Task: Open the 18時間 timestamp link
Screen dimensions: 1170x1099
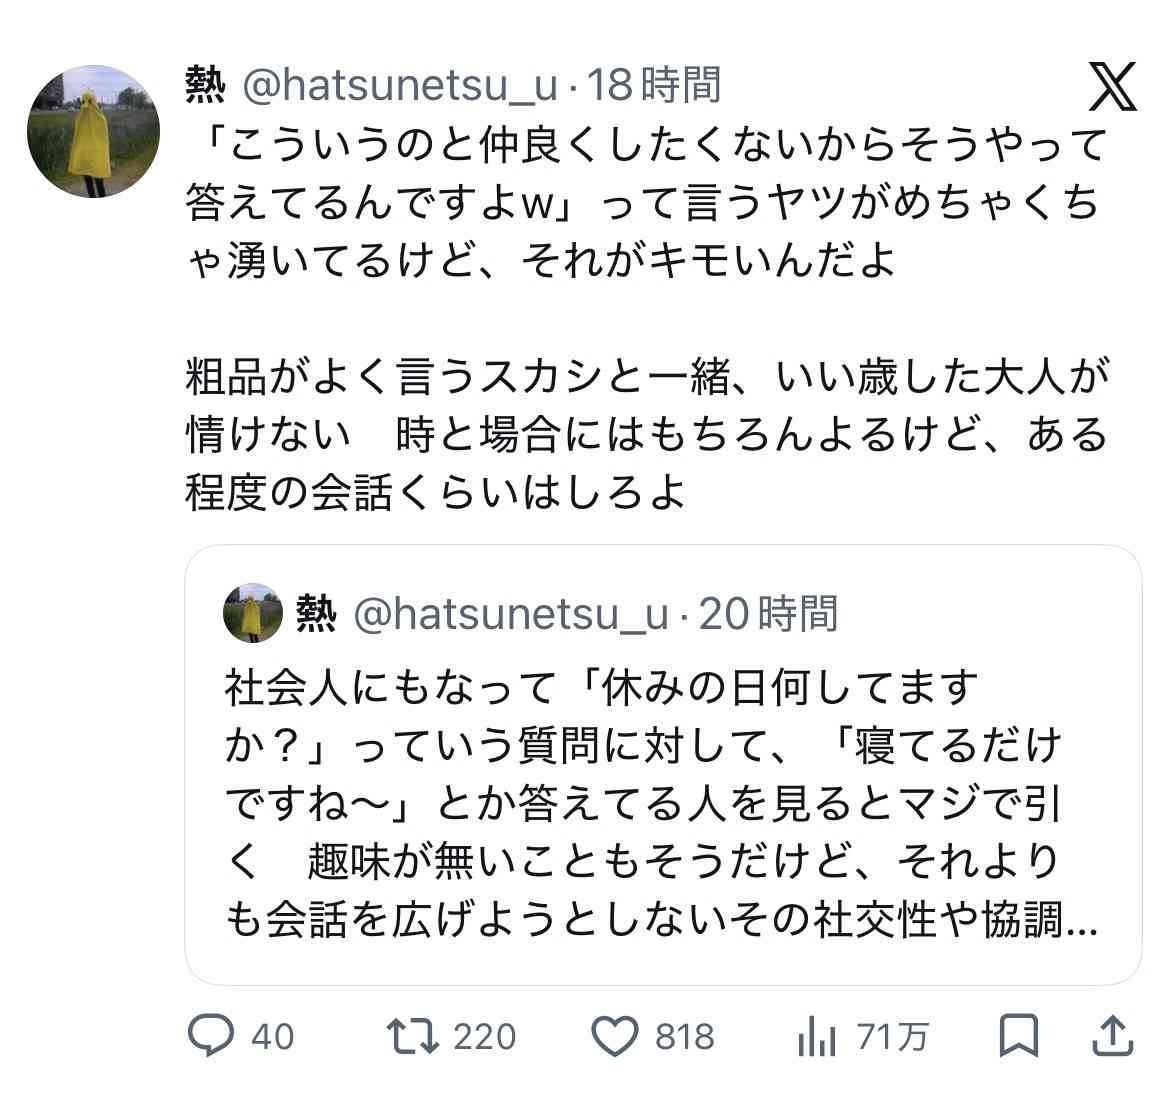Action: (x=653, y=86)
